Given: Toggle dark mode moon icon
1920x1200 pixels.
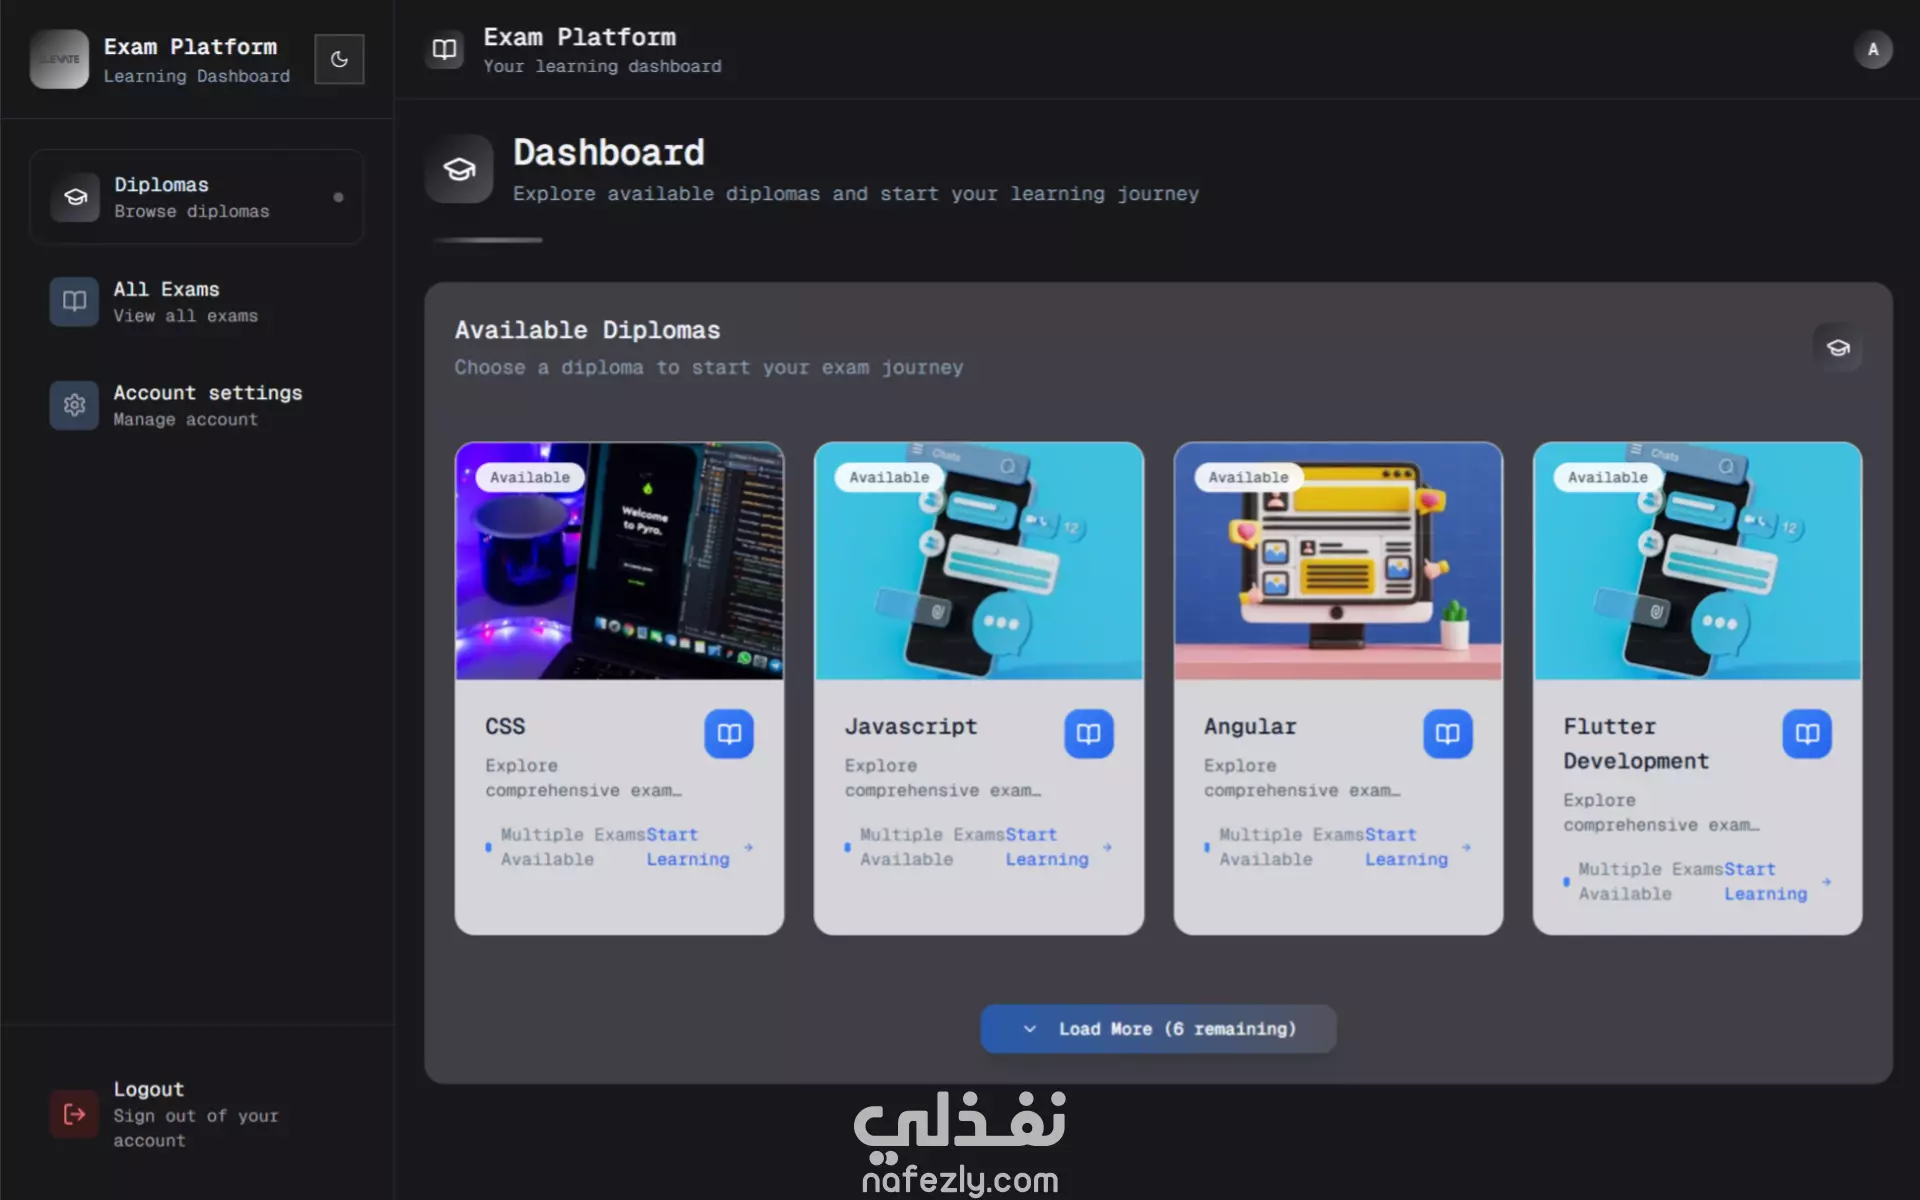Looking at the screenshot, I should tap(339, 59).
